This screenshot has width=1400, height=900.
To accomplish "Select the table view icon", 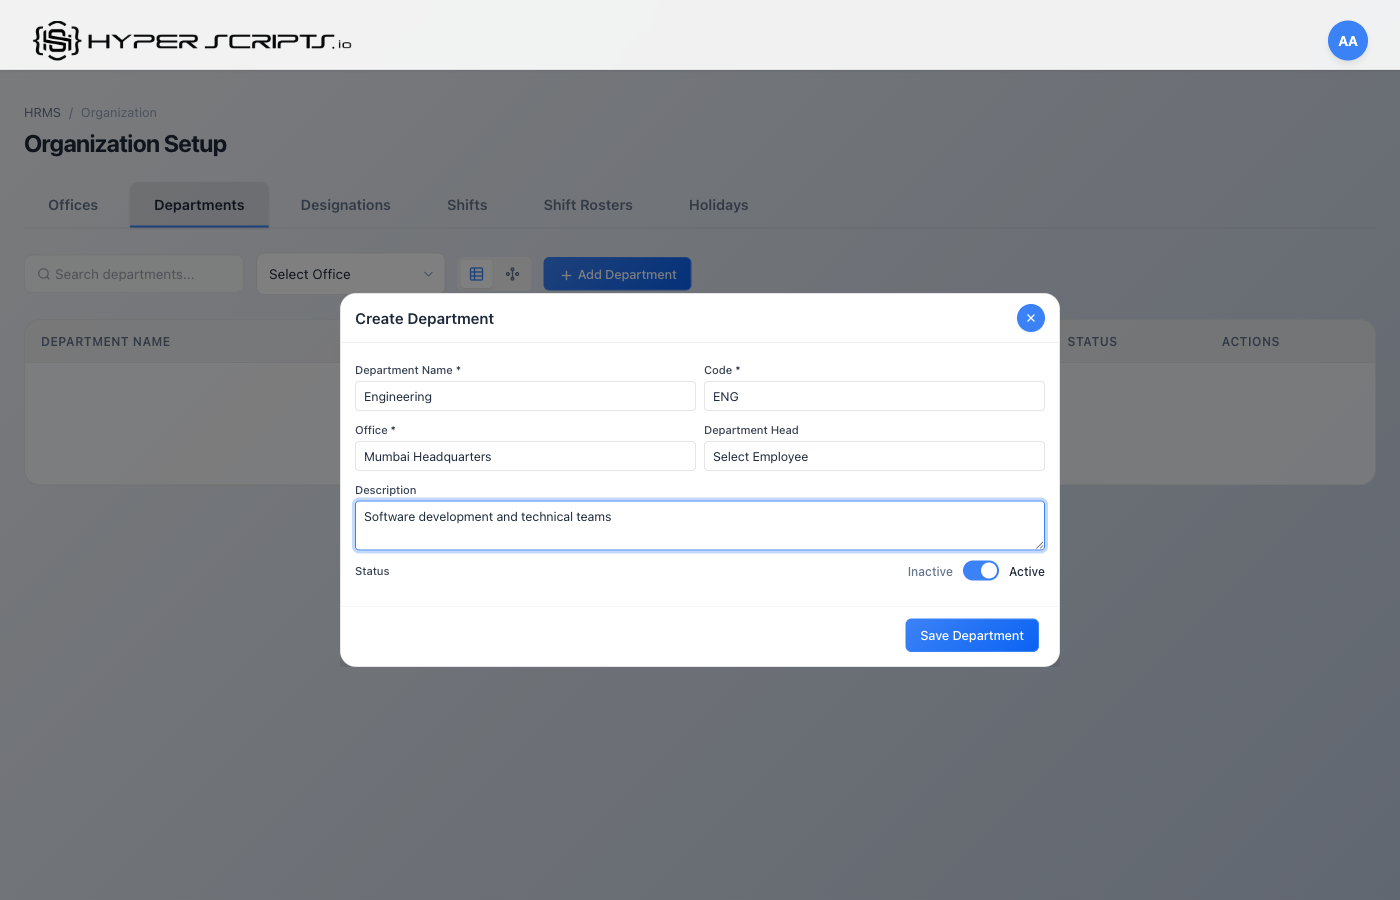I will 476,273.
